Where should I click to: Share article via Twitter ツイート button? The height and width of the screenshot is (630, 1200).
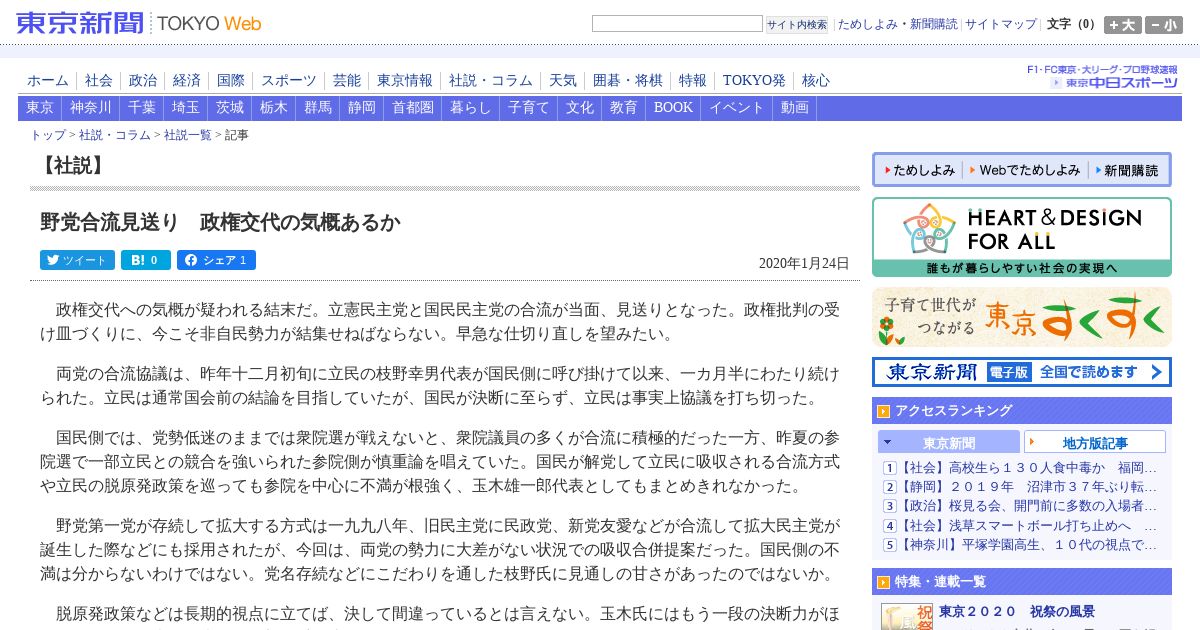pyautogui.click(x=77, y=260)
